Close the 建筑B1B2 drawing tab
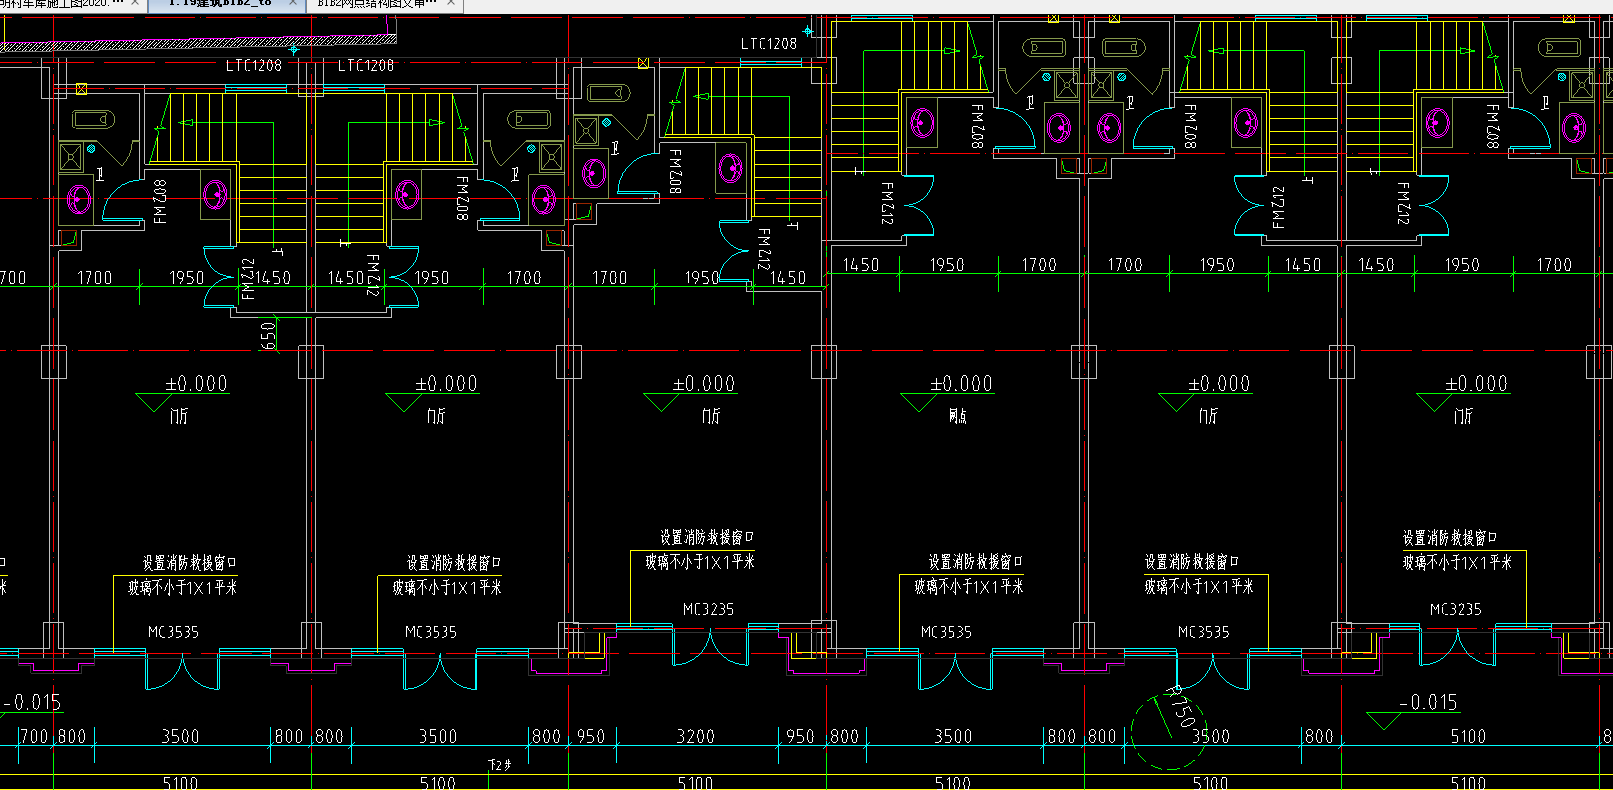1613x790 pixels. (294, 4)
